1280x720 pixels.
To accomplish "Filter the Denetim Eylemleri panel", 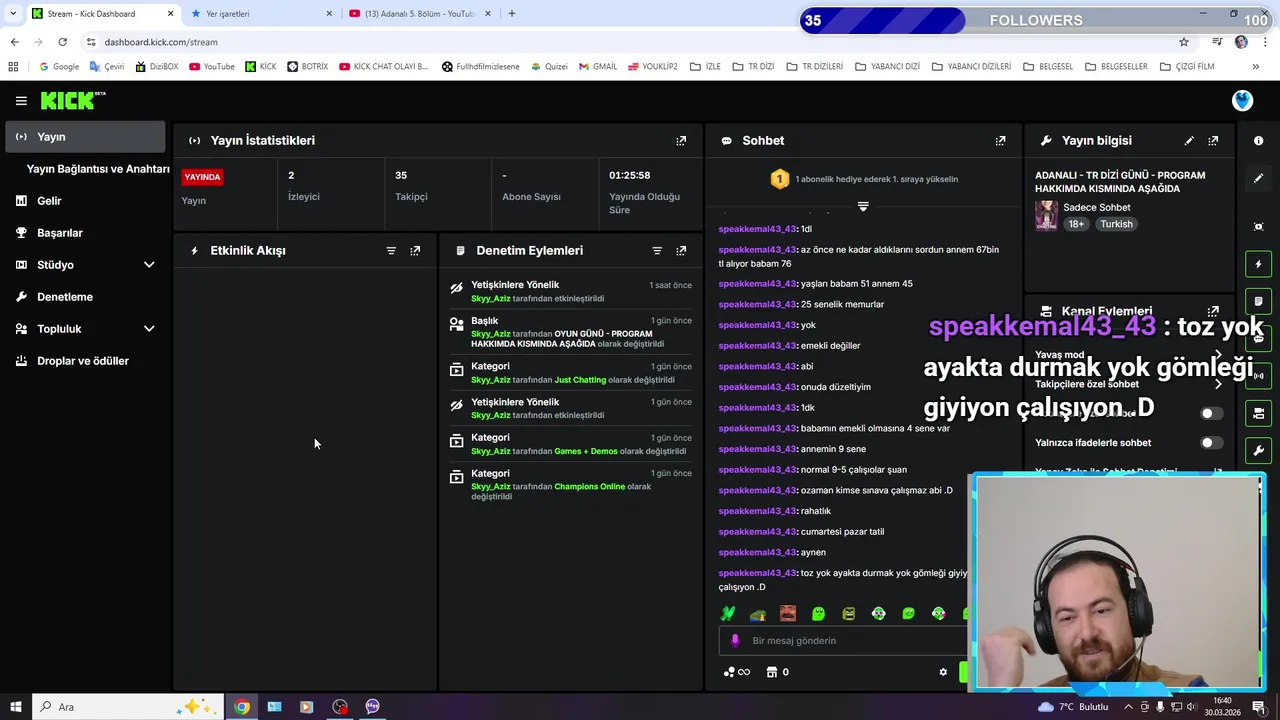I will point(657,251).
